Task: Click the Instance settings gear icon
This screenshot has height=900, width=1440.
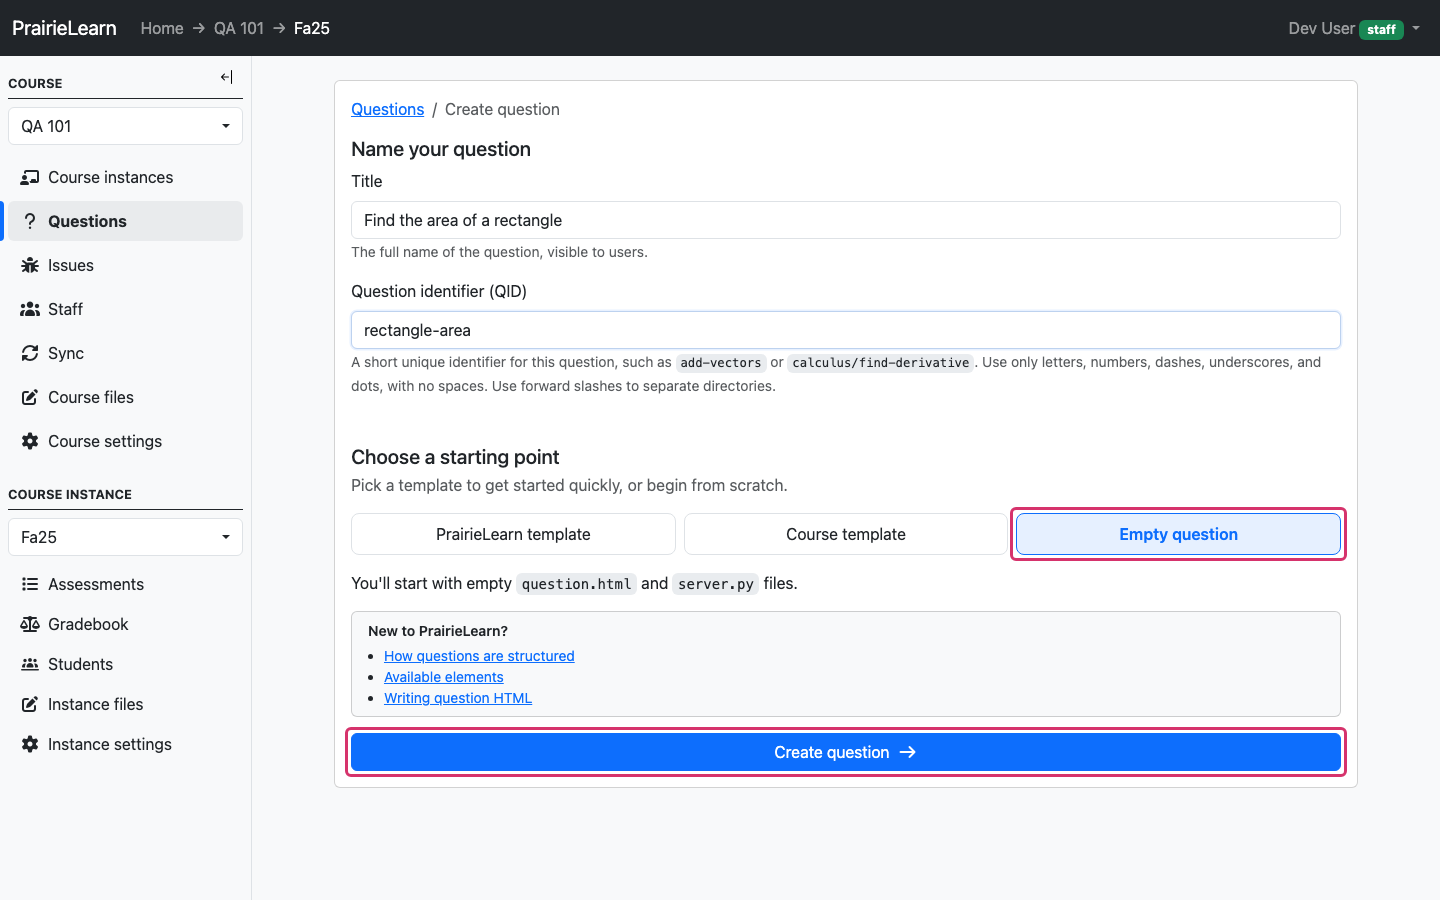Action: click(x=30, y=744)
